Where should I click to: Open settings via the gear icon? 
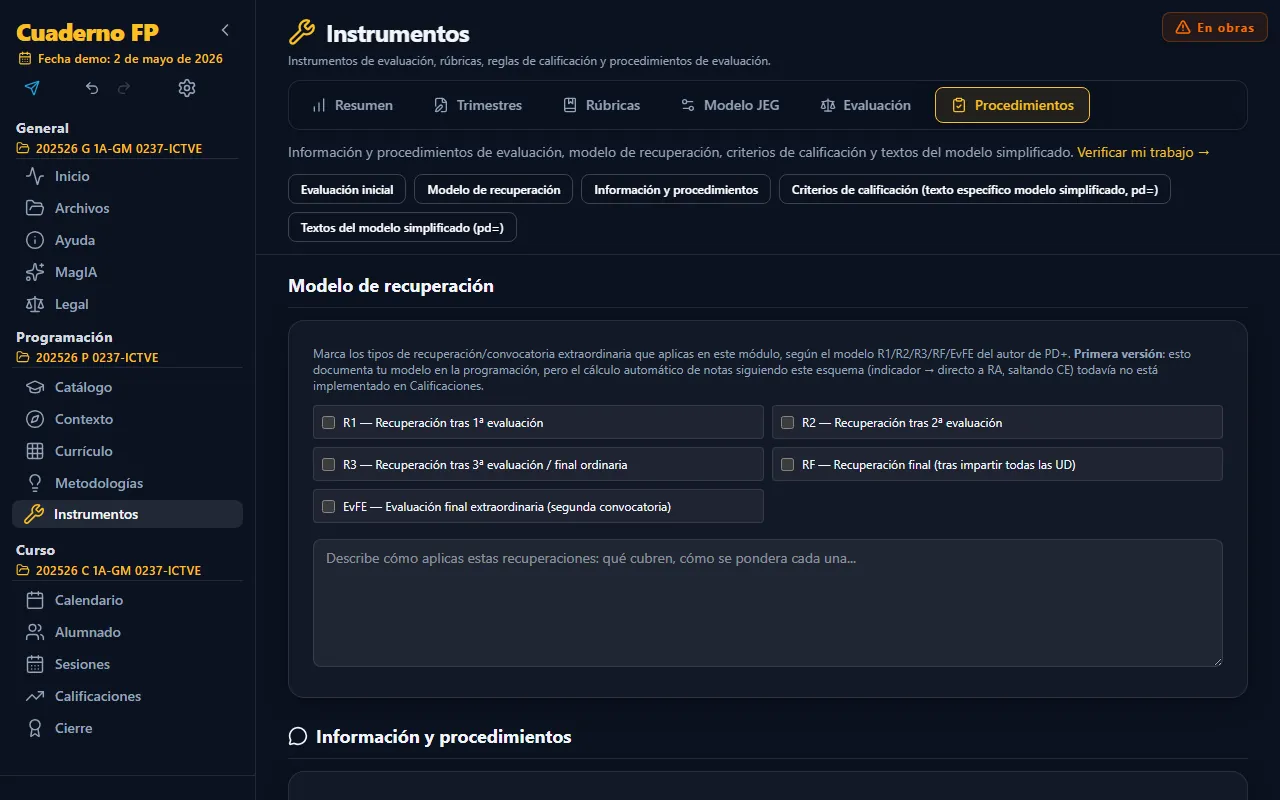(187, 88)
